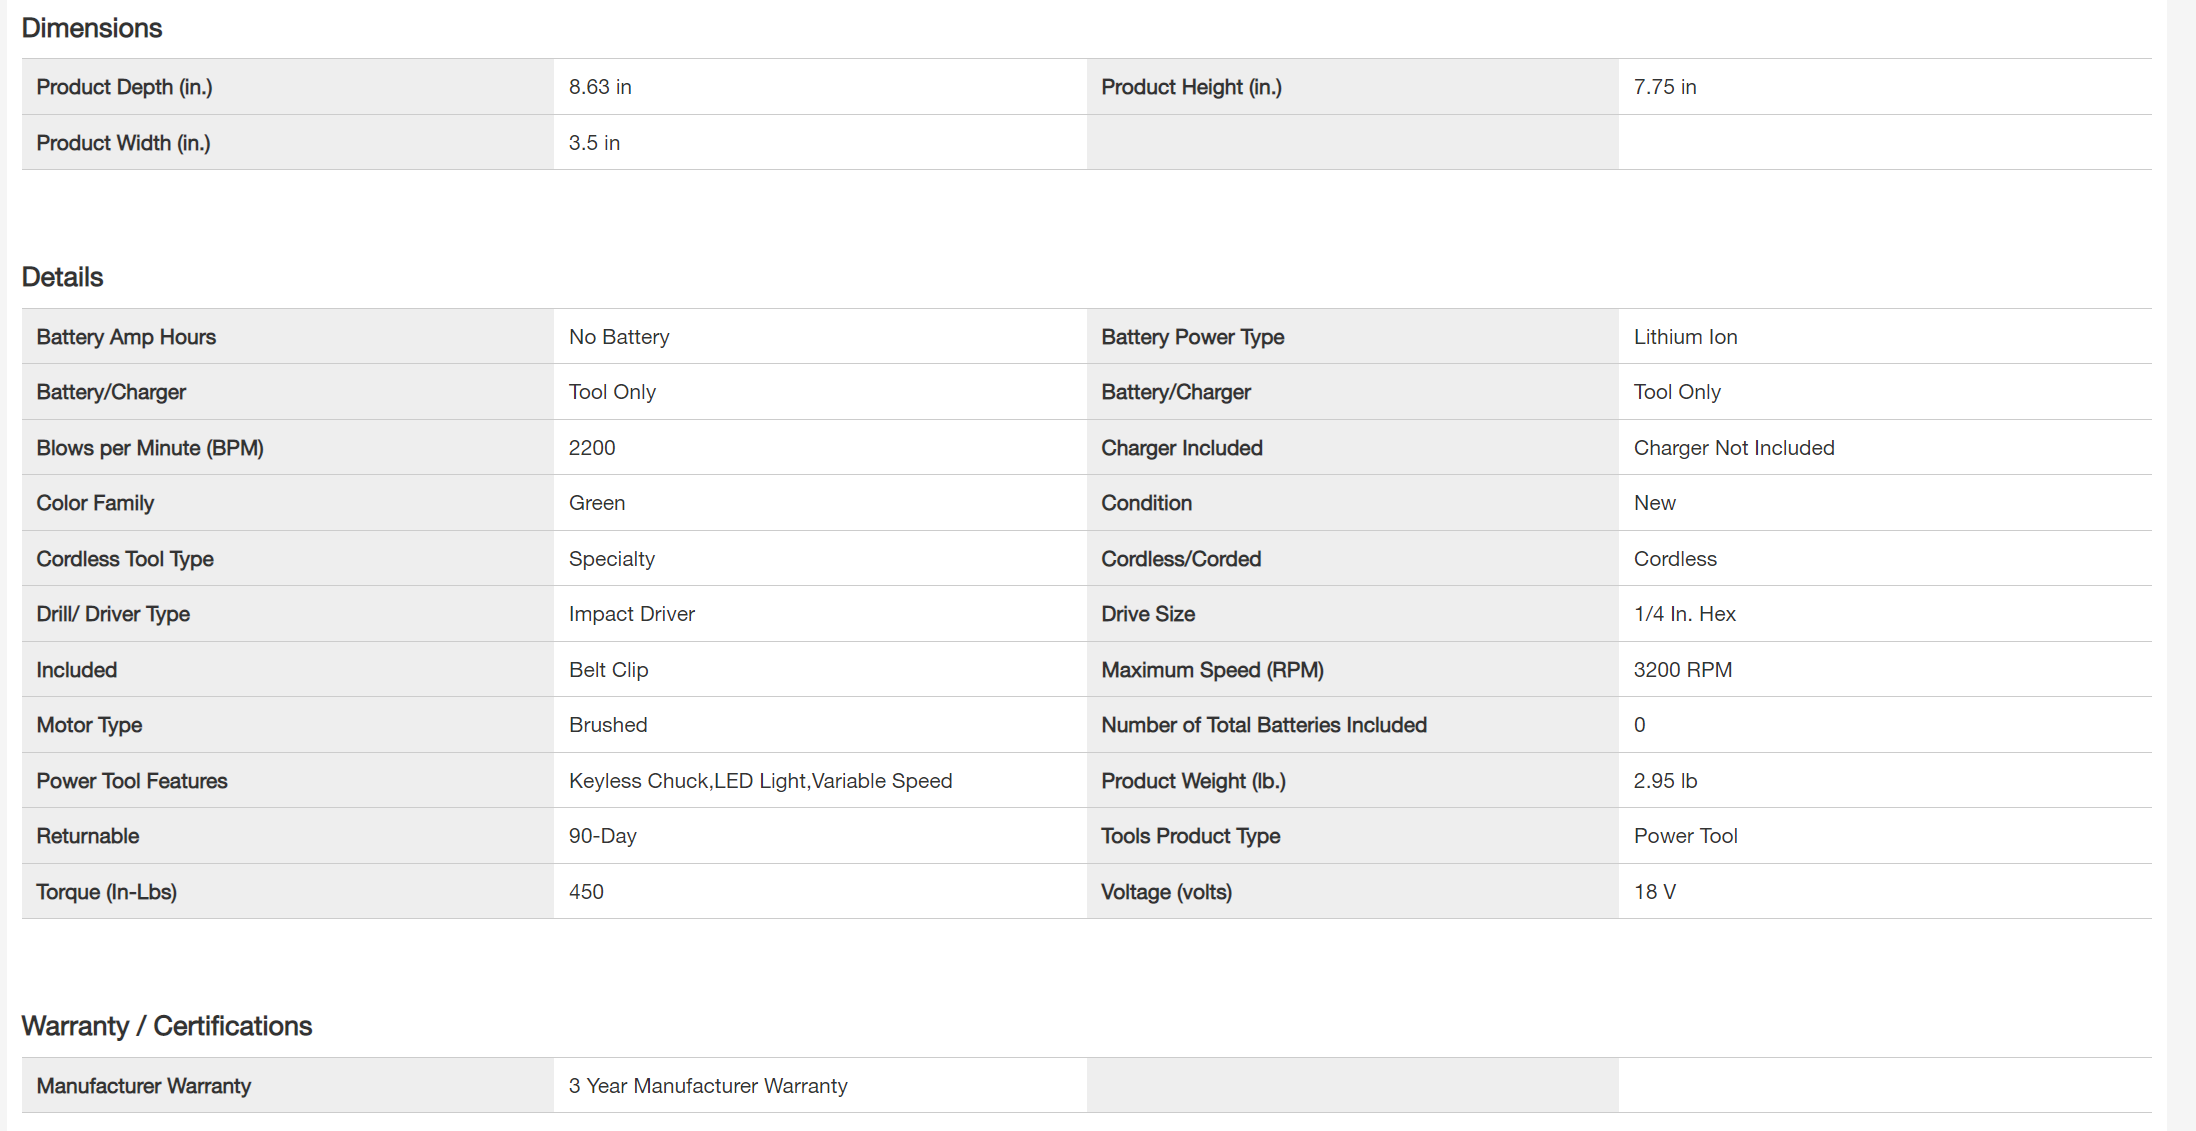
Task: Select the 90-Day returnable value
Action: pos(602,836)
